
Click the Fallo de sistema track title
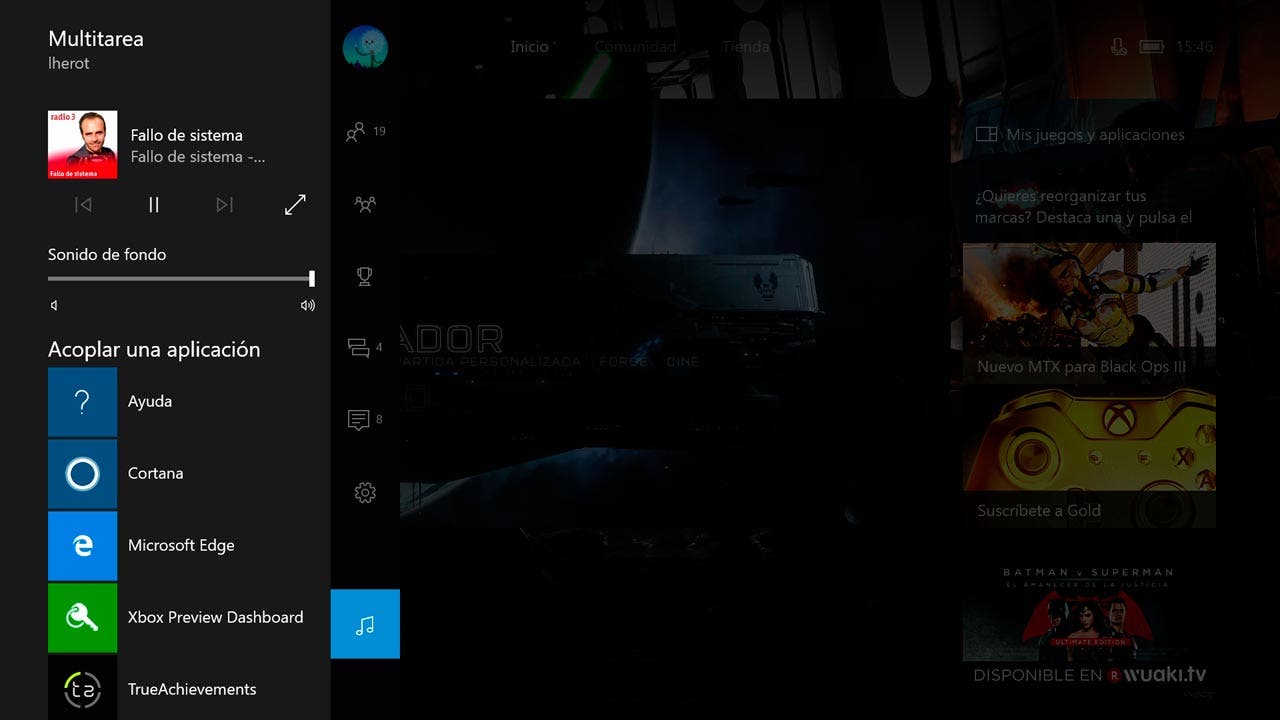186,135
